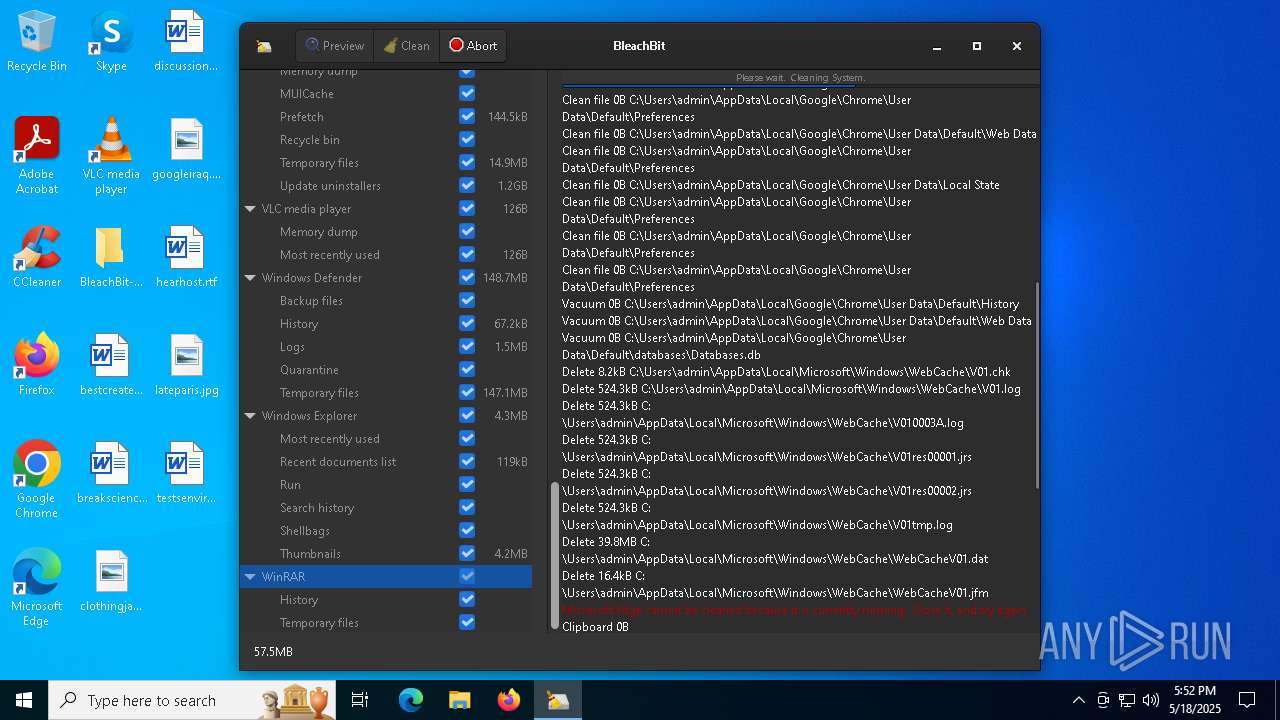This screenshot has height=720, width=1280.
Task: Abort the cleaning operation
Action: pyautogui.click(x=473, y=46)
